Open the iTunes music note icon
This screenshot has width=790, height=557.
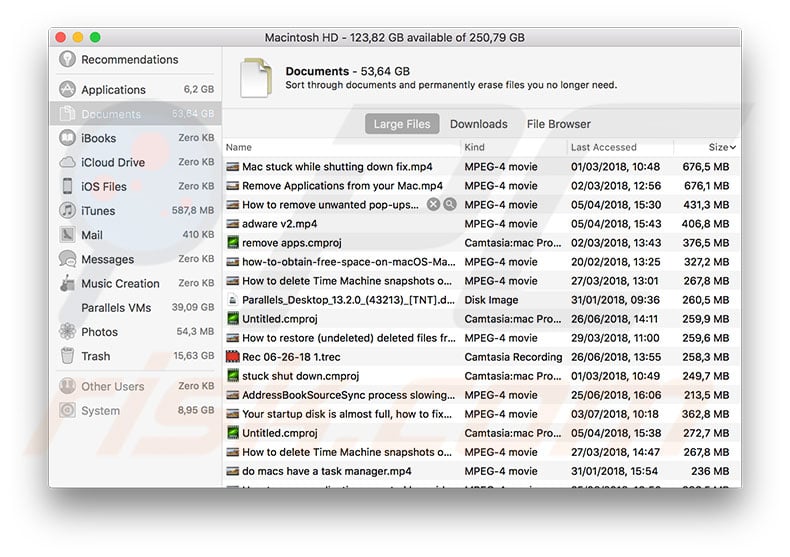[x=67, y=211]
